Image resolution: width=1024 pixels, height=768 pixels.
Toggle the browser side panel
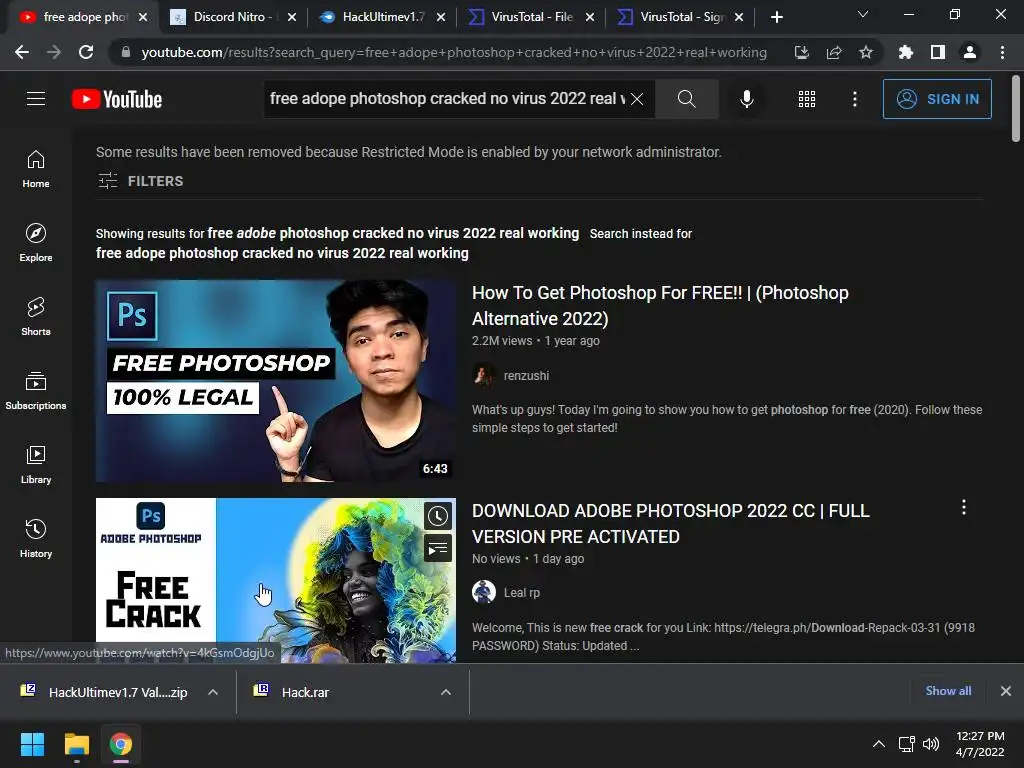click(x=937, y=52)
